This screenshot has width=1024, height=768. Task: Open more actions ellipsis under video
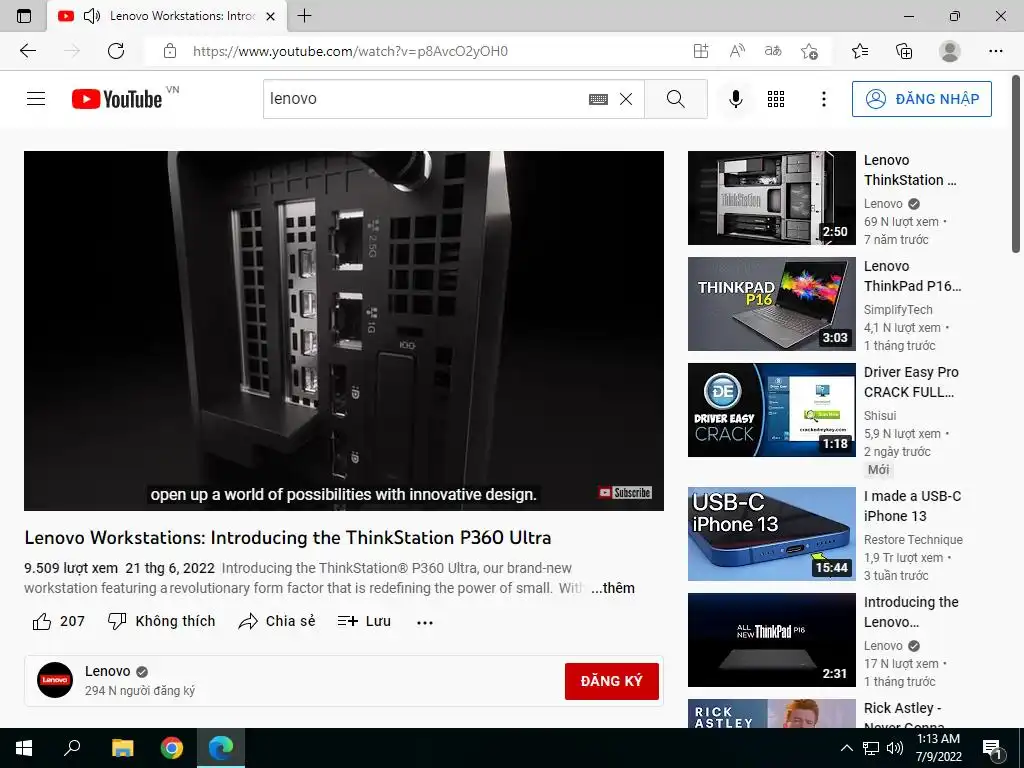coord(424,622)
